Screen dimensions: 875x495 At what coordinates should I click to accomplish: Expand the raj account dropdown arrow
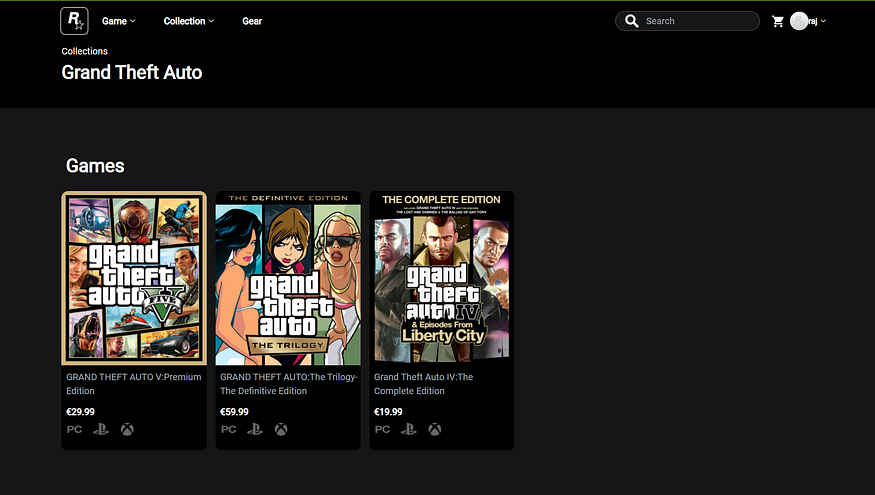coord(823,21)
